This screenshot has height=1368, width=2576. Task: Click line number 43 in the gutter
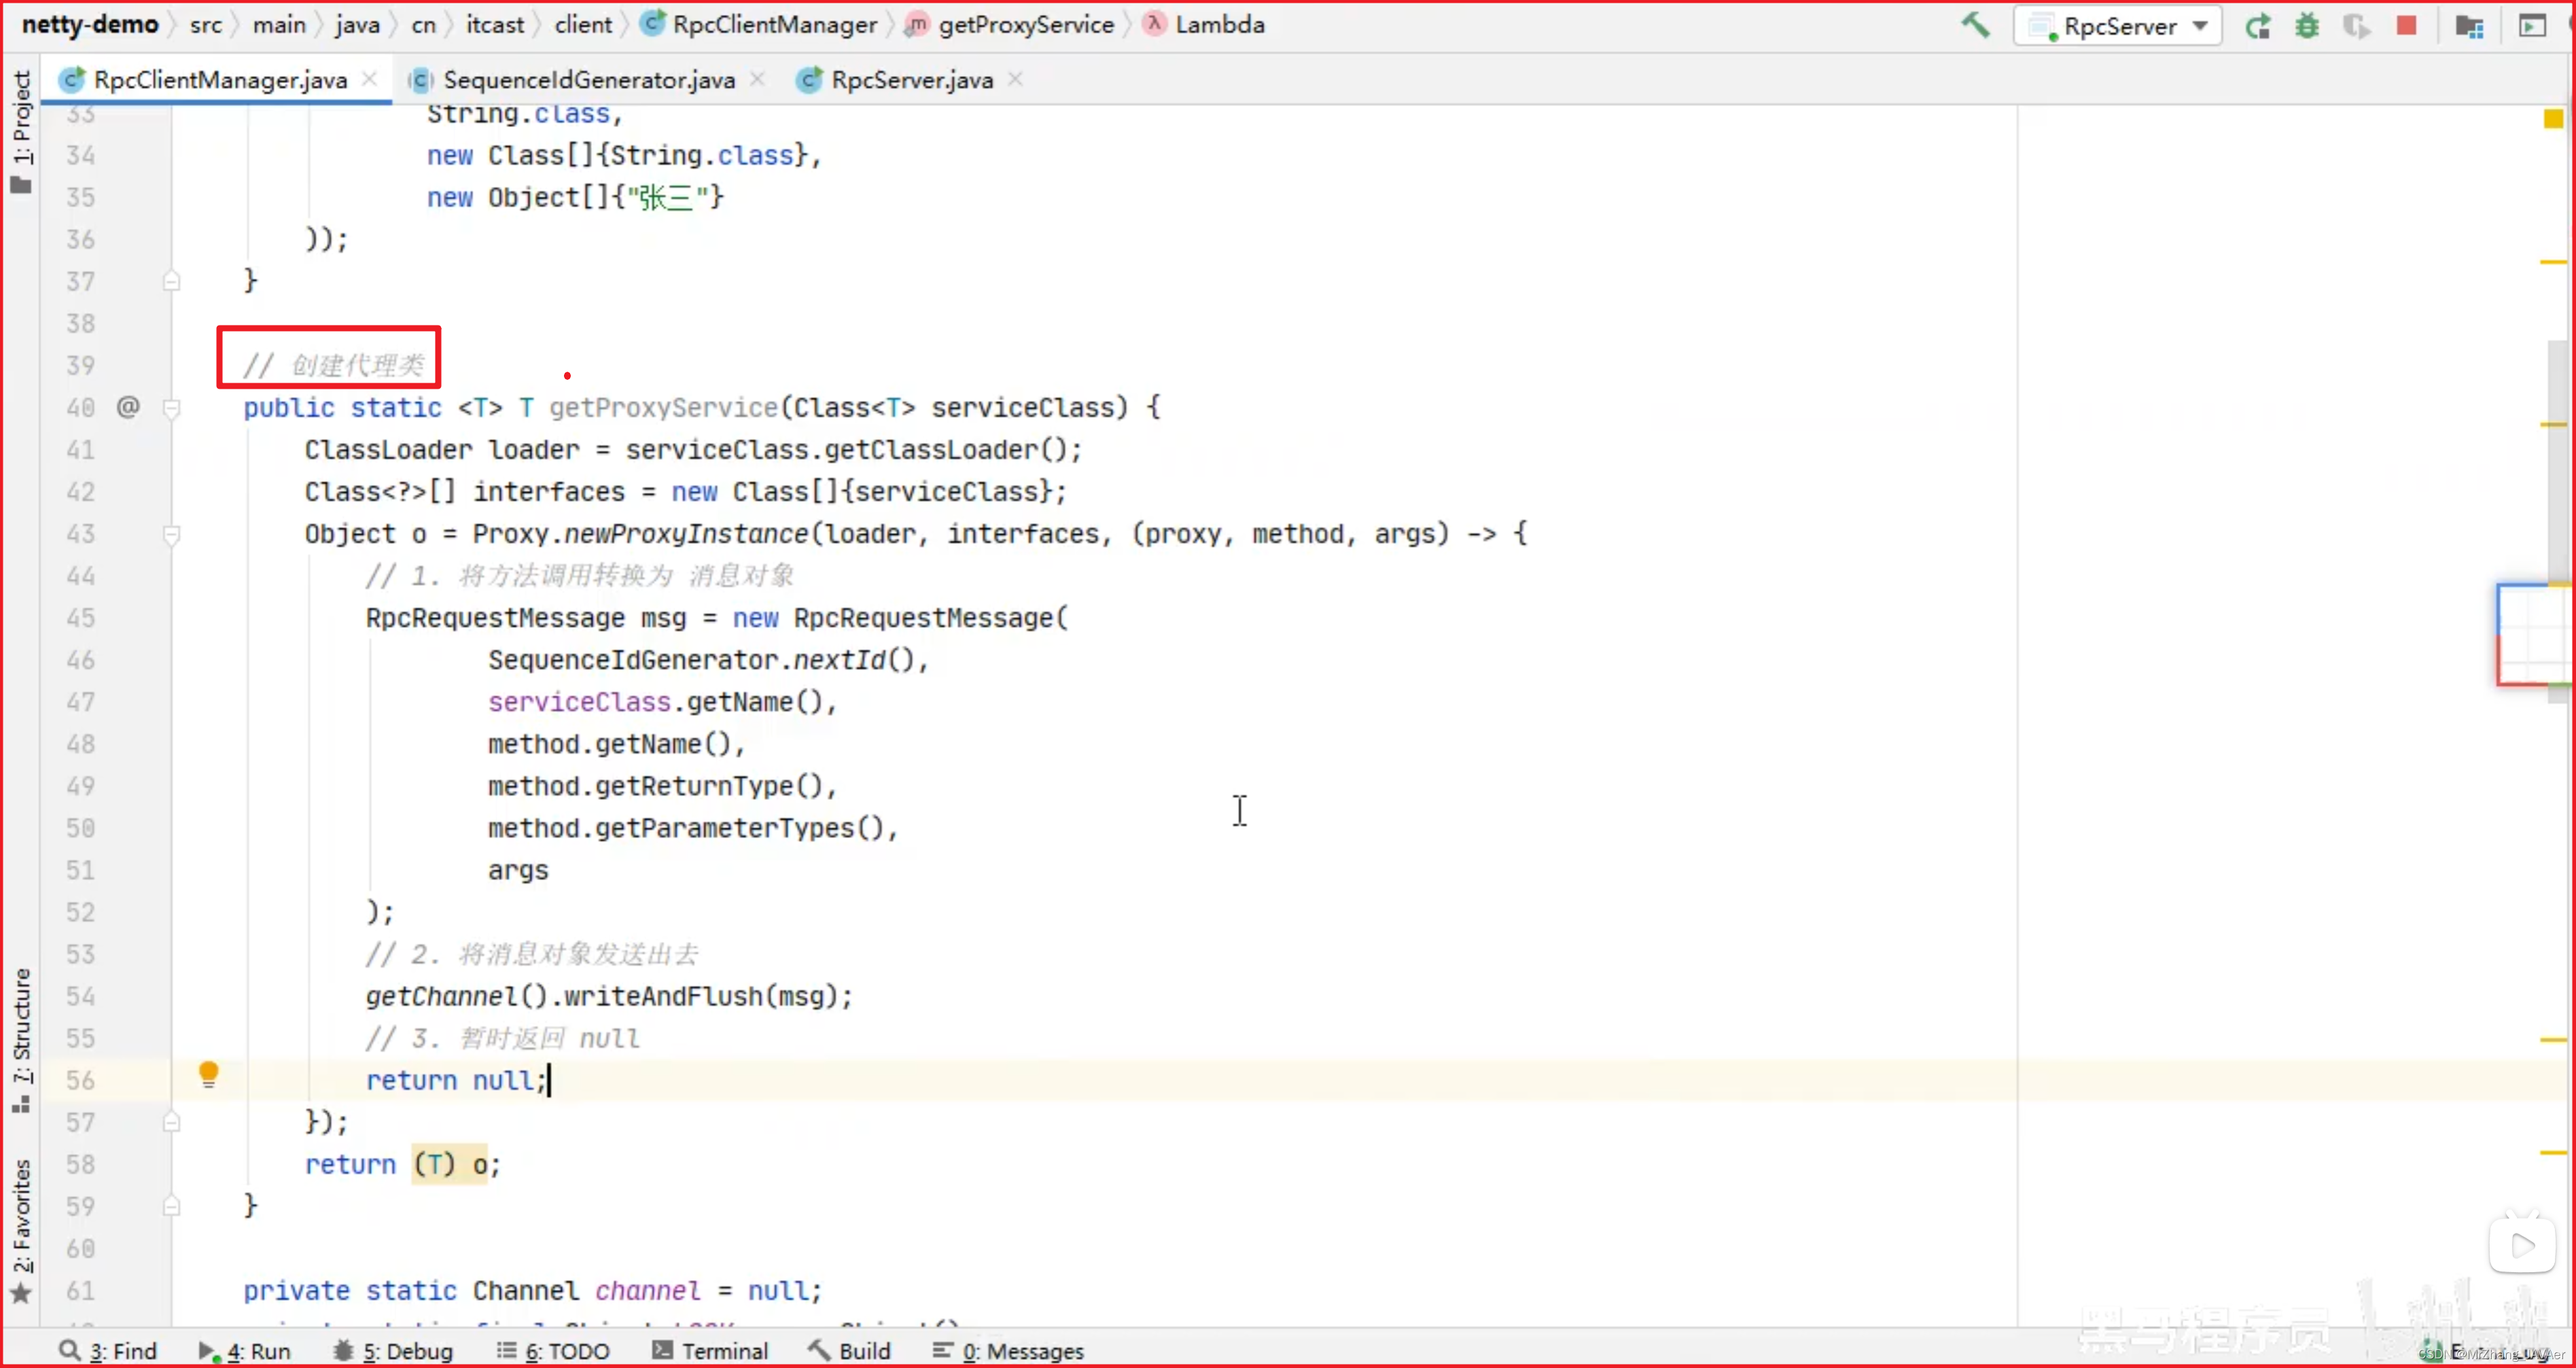pyautogui.click(x=81, y=535)
